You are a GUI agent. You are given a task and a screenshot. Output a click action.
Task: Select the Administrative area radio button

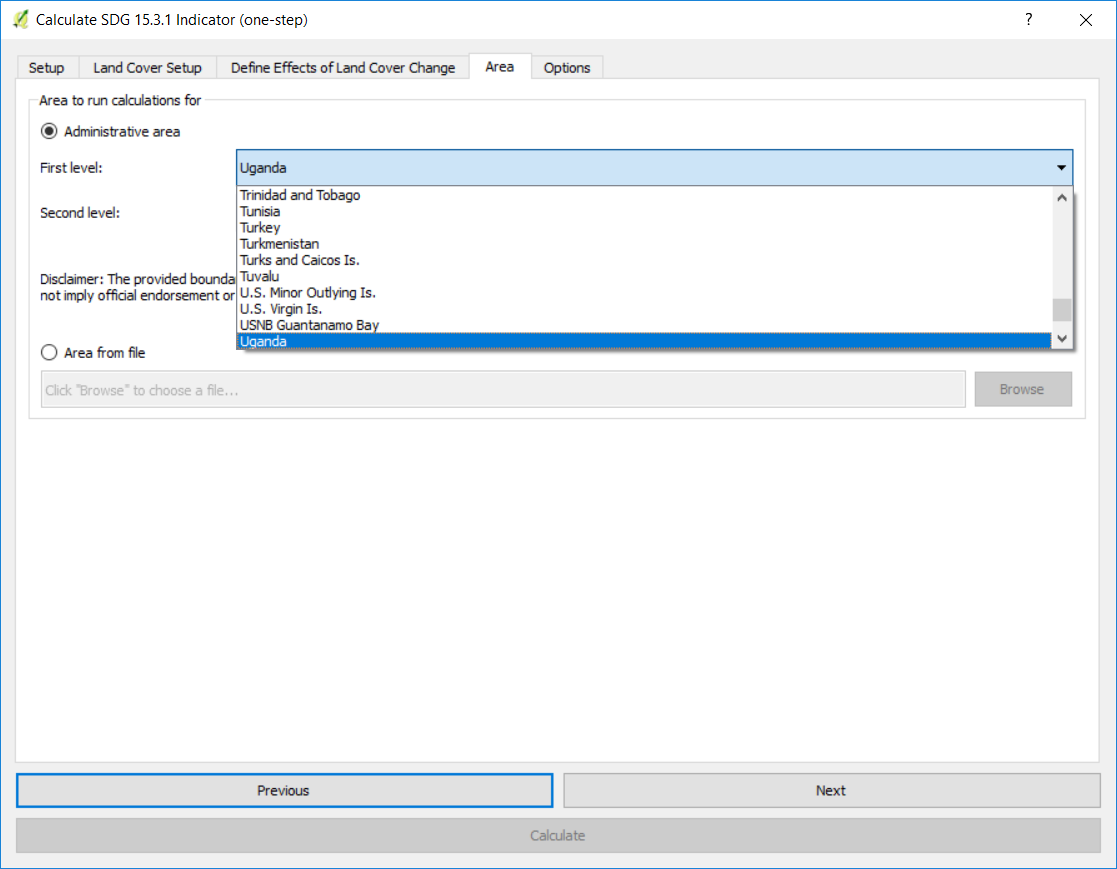tap(49, 131)
